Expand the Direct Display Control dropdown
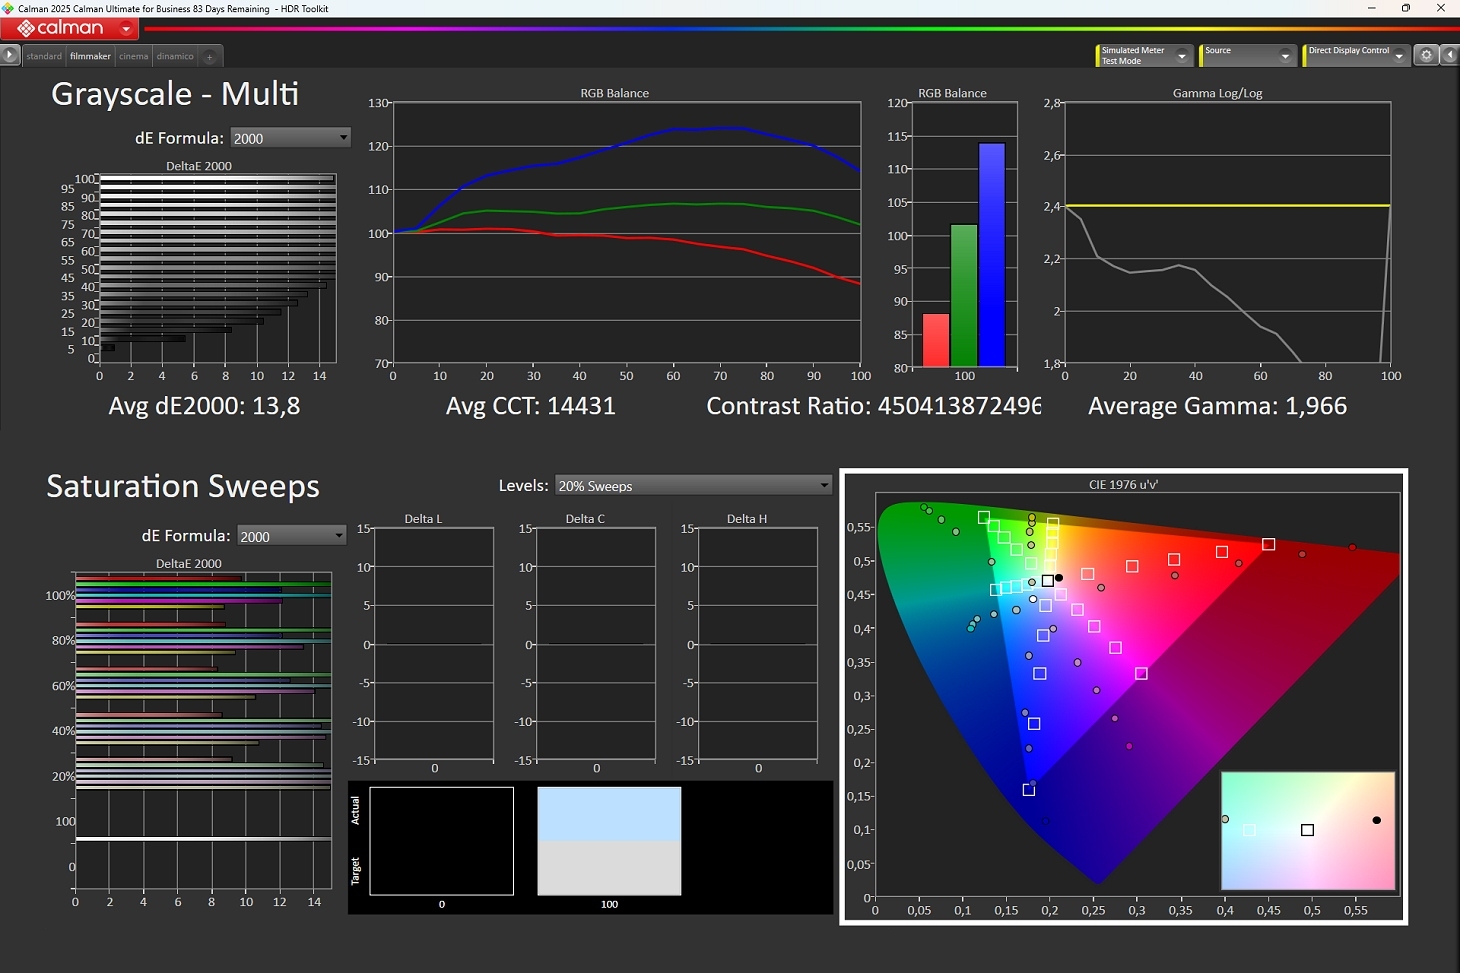 tap(1399, 56)
